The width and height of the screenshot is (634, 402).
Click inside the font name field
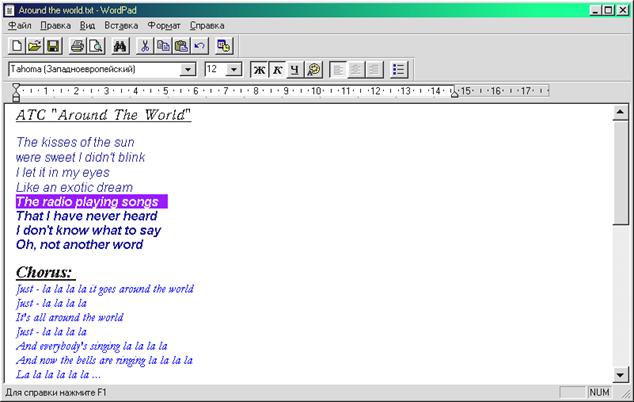[94, 70]
